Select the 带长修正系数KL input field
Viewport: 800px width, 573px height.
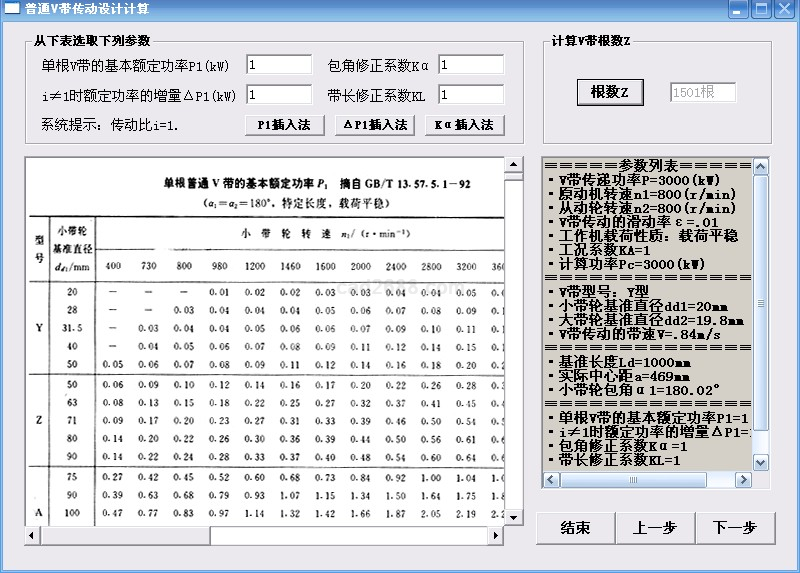470,95
